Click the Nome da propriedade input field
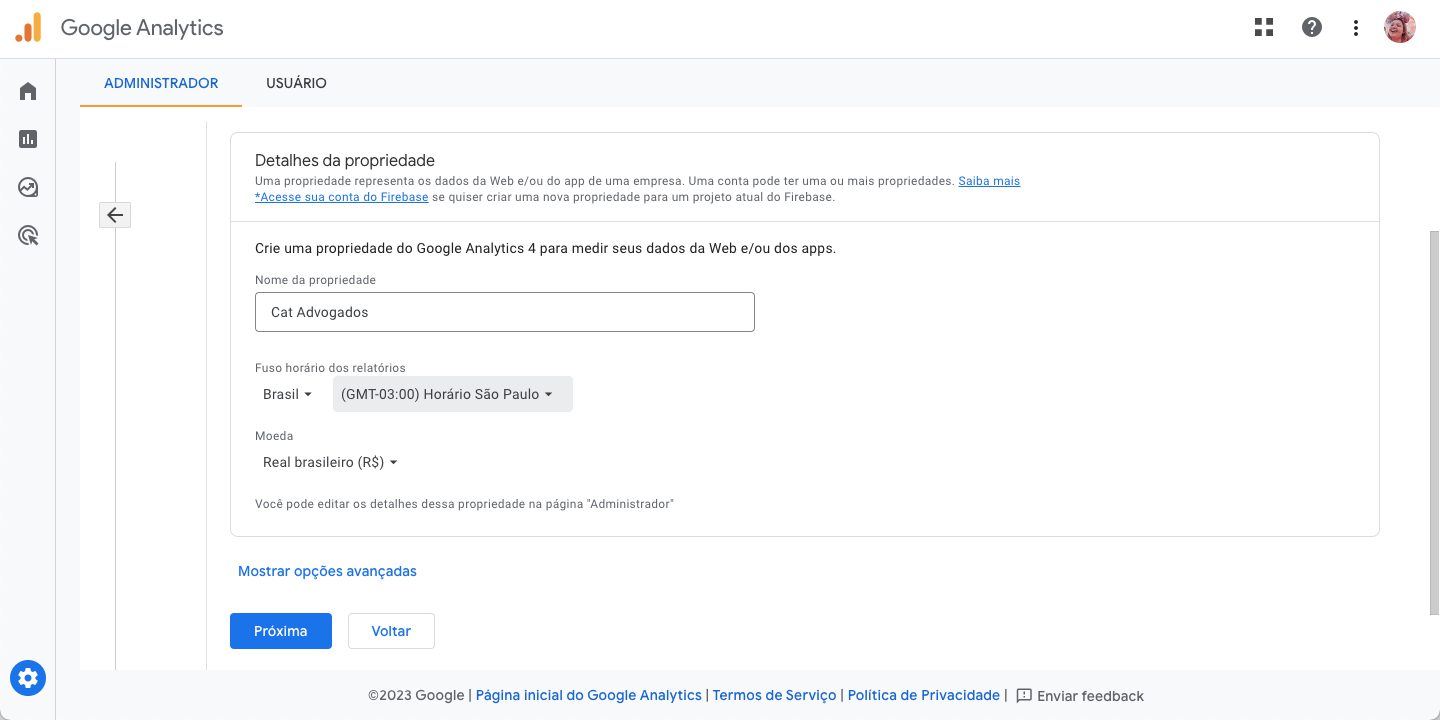The image size is (1440, 720). 505,312
